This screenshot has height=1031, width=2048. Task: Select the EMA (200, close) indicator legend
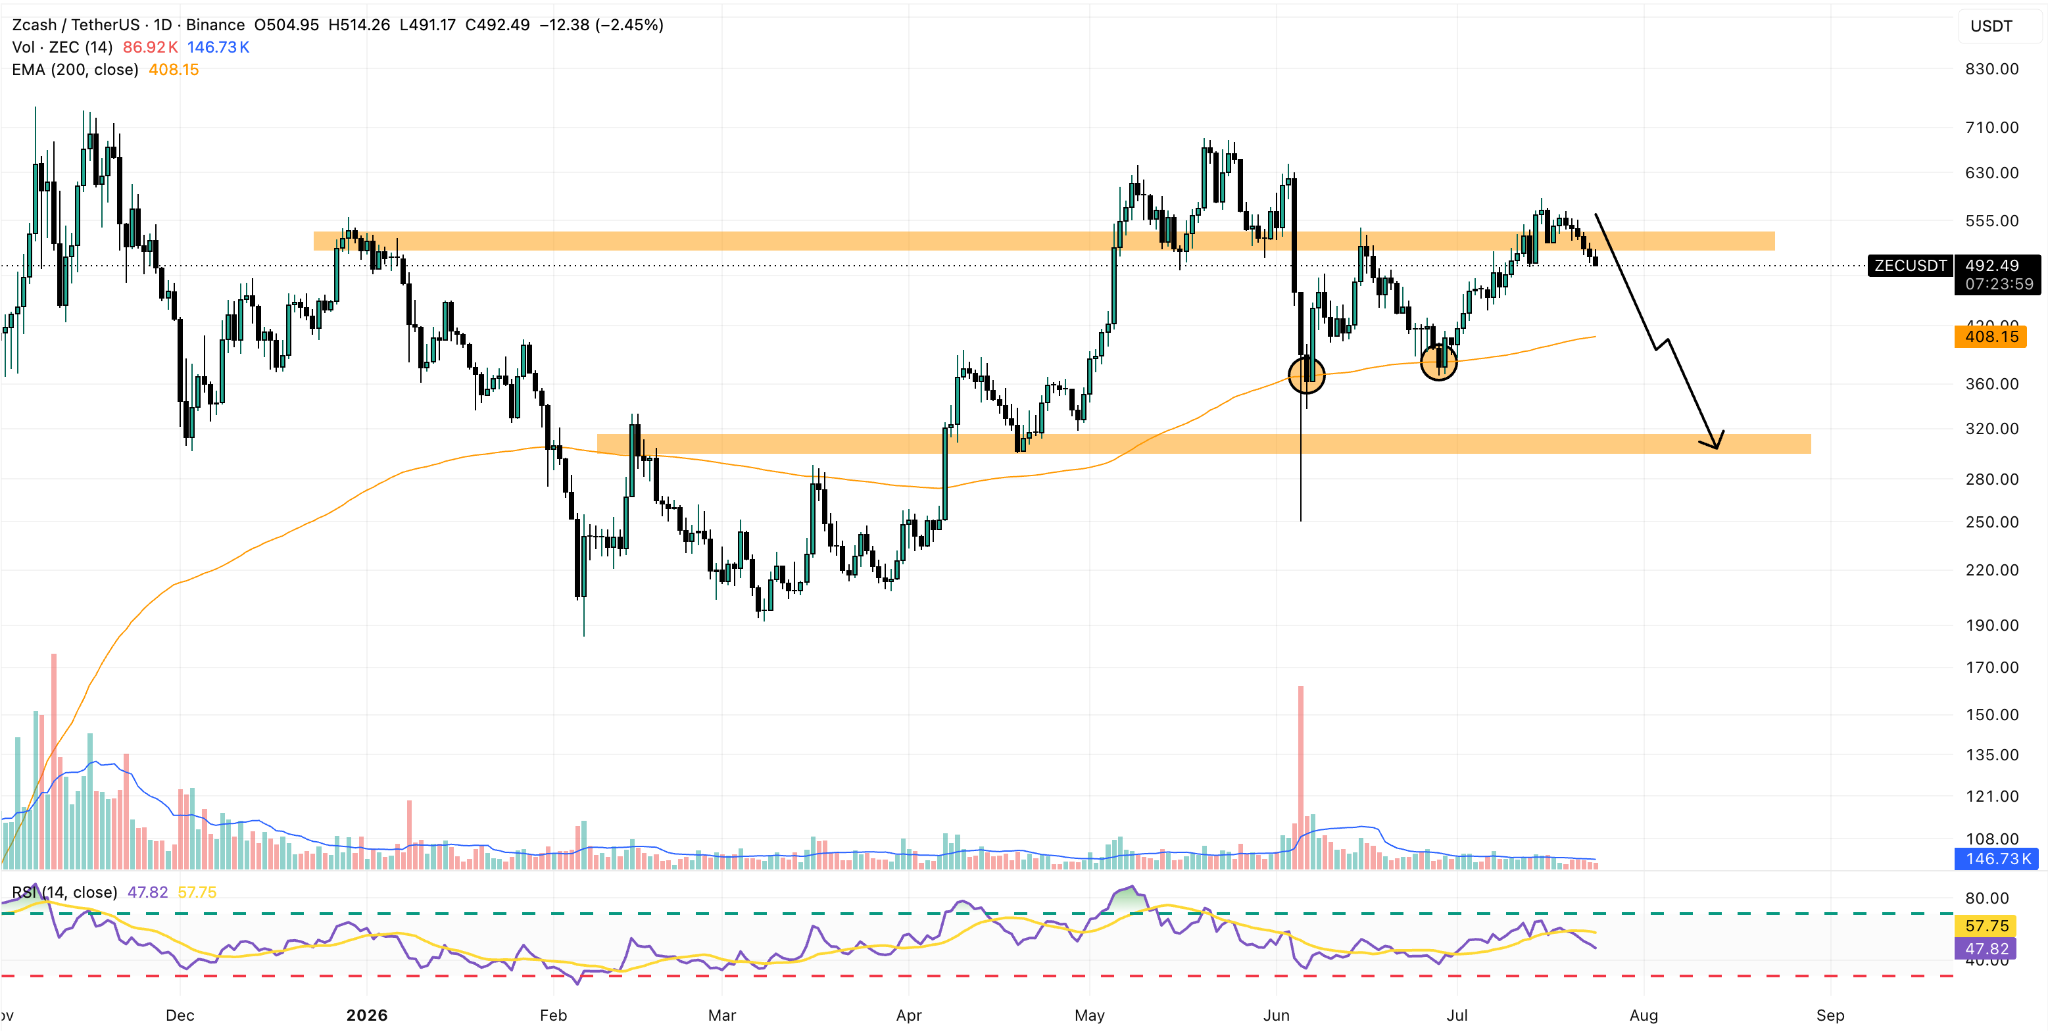point(75,70)
